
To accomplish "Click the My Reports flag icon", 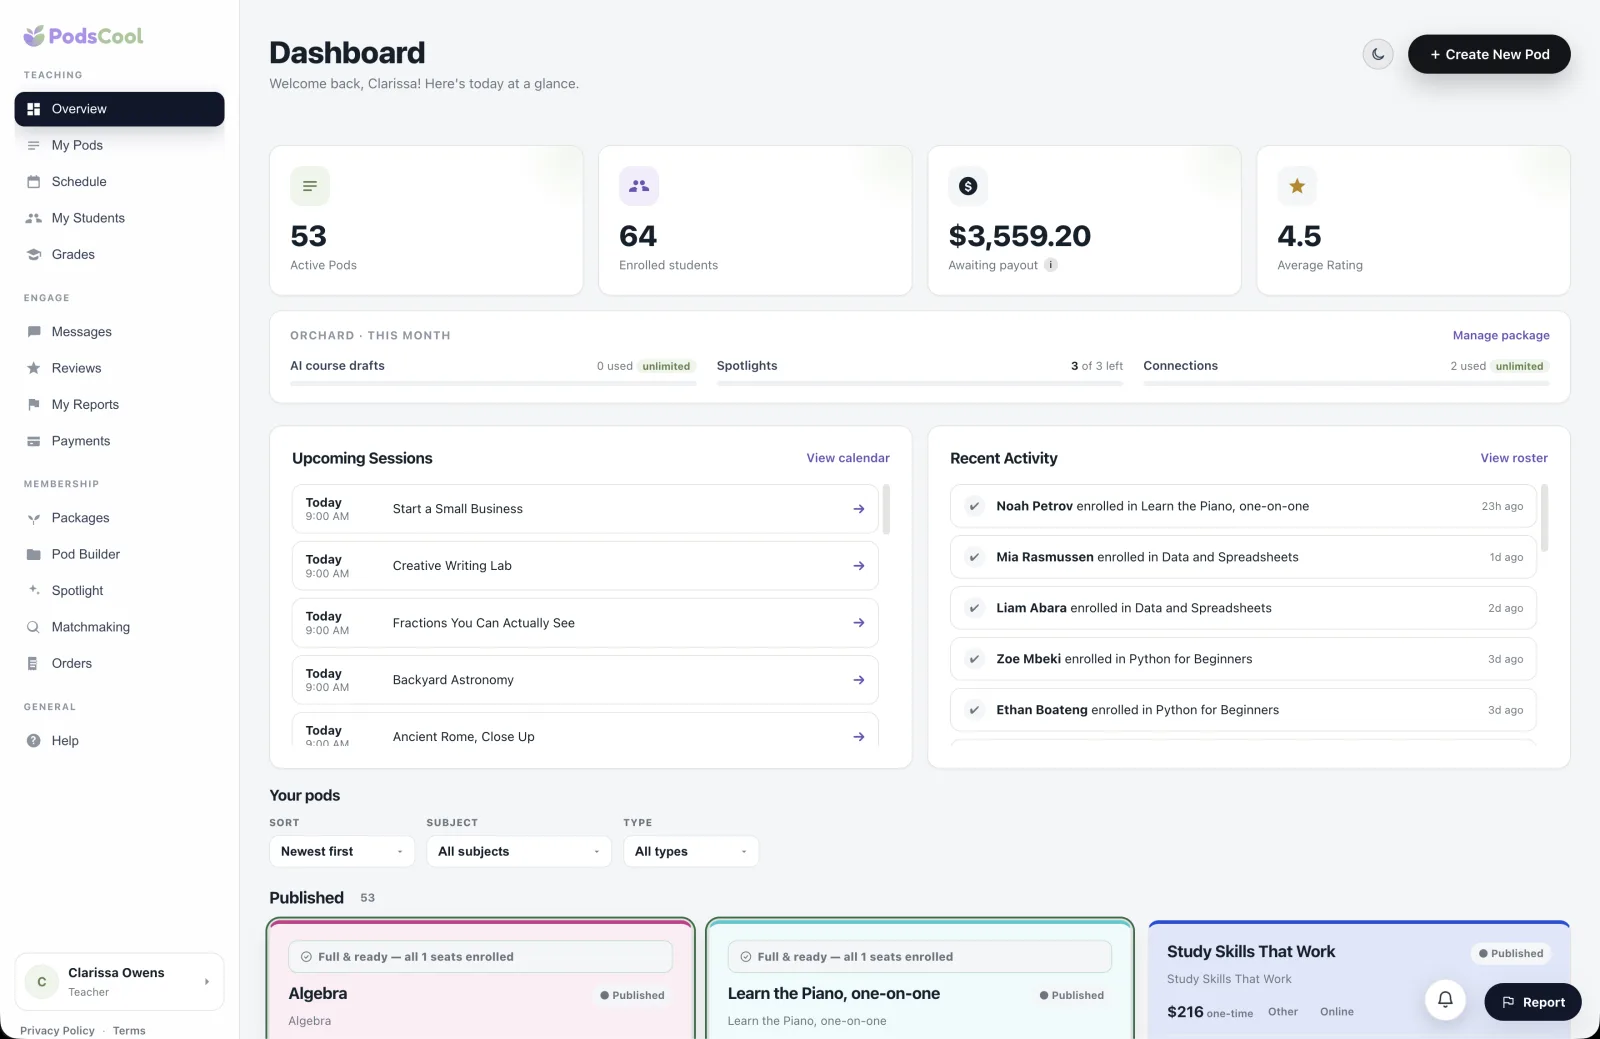I will [34, 405].
